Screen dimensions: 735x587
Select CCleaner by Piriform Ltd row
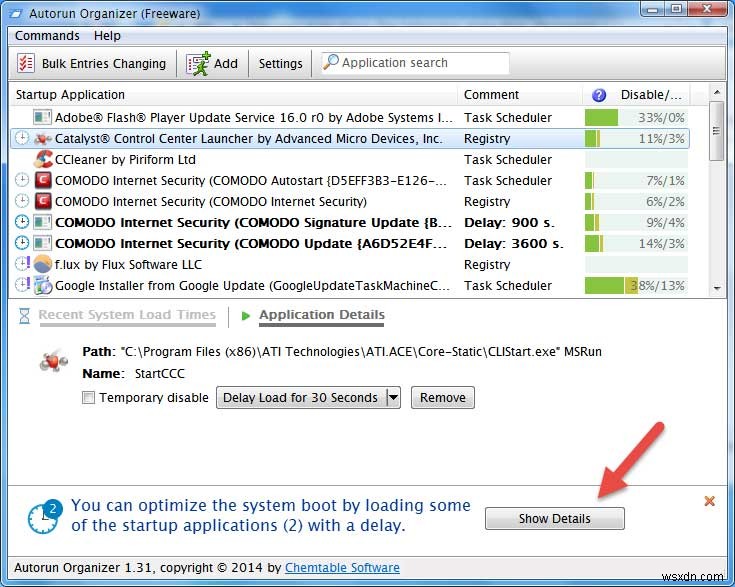350,159
